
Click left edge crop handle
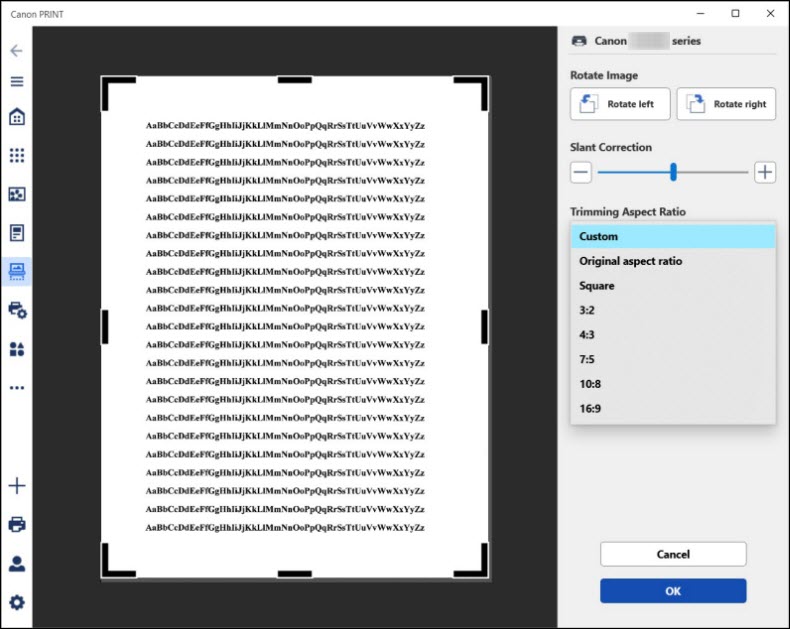(105, 327)
